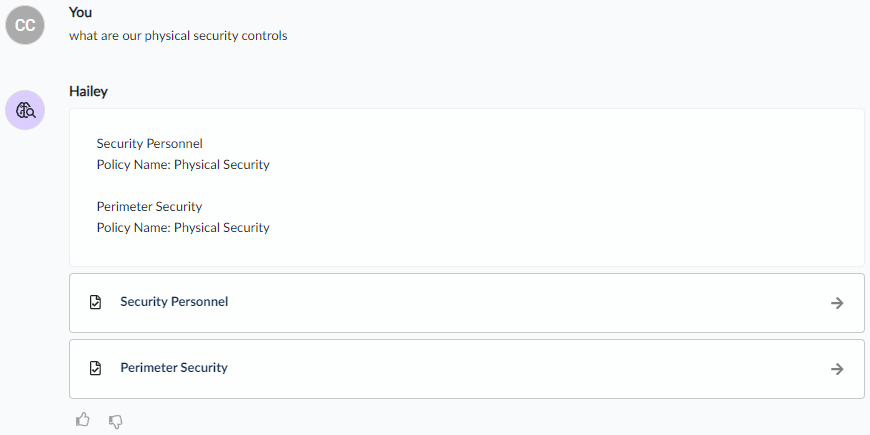Click Policy Name line under Security Personnel

(183, 165)
